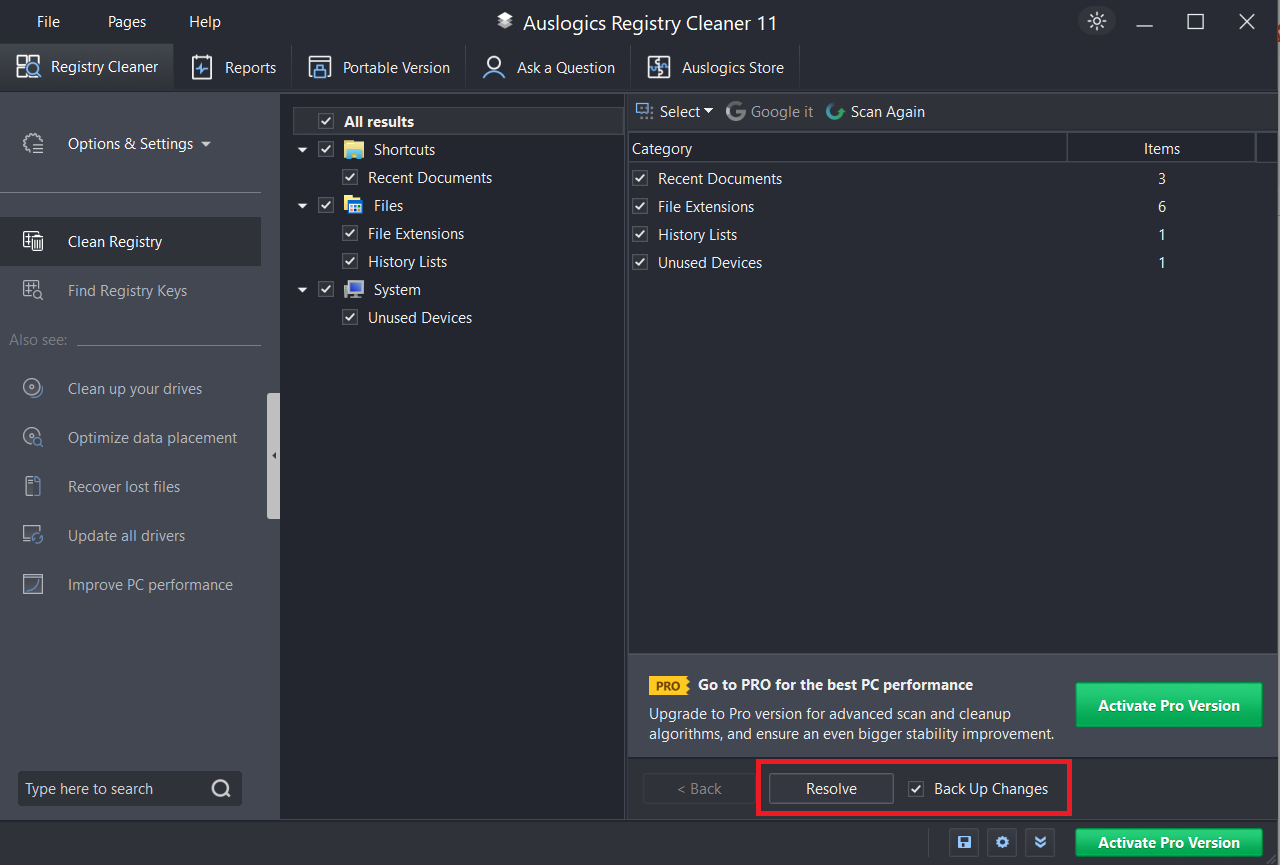Screen dimensions: 1280x865
Task: Click the Shortcuts folder icon in tree
Action: pyautogui.click(x=354, y=149)
